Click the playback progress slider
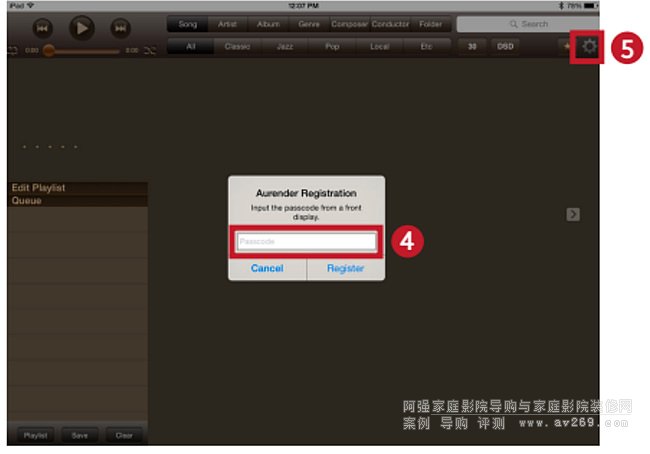This screenshot has width=650, height=454. (85, 49)
